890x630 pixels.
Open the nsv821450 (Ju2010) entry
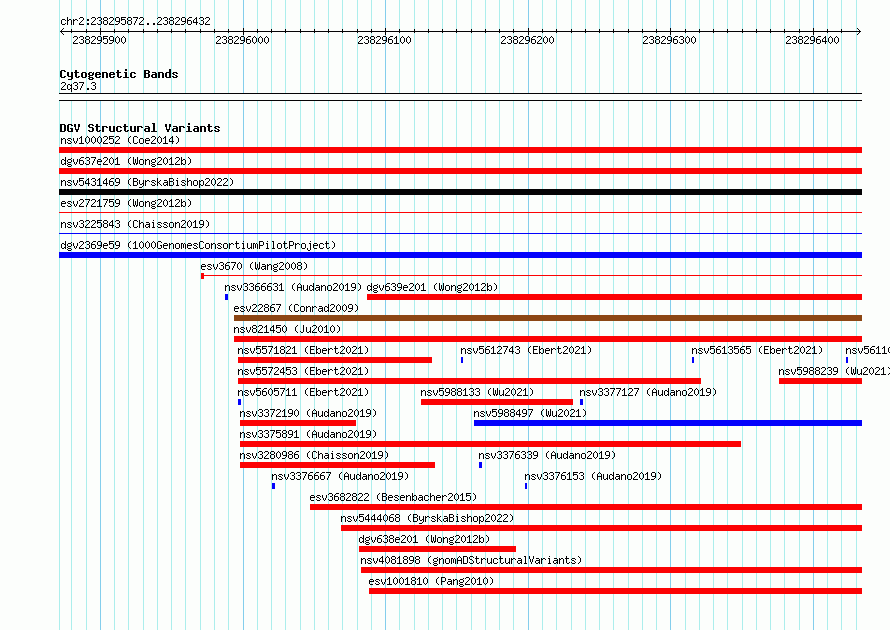(x=287, y=329)
